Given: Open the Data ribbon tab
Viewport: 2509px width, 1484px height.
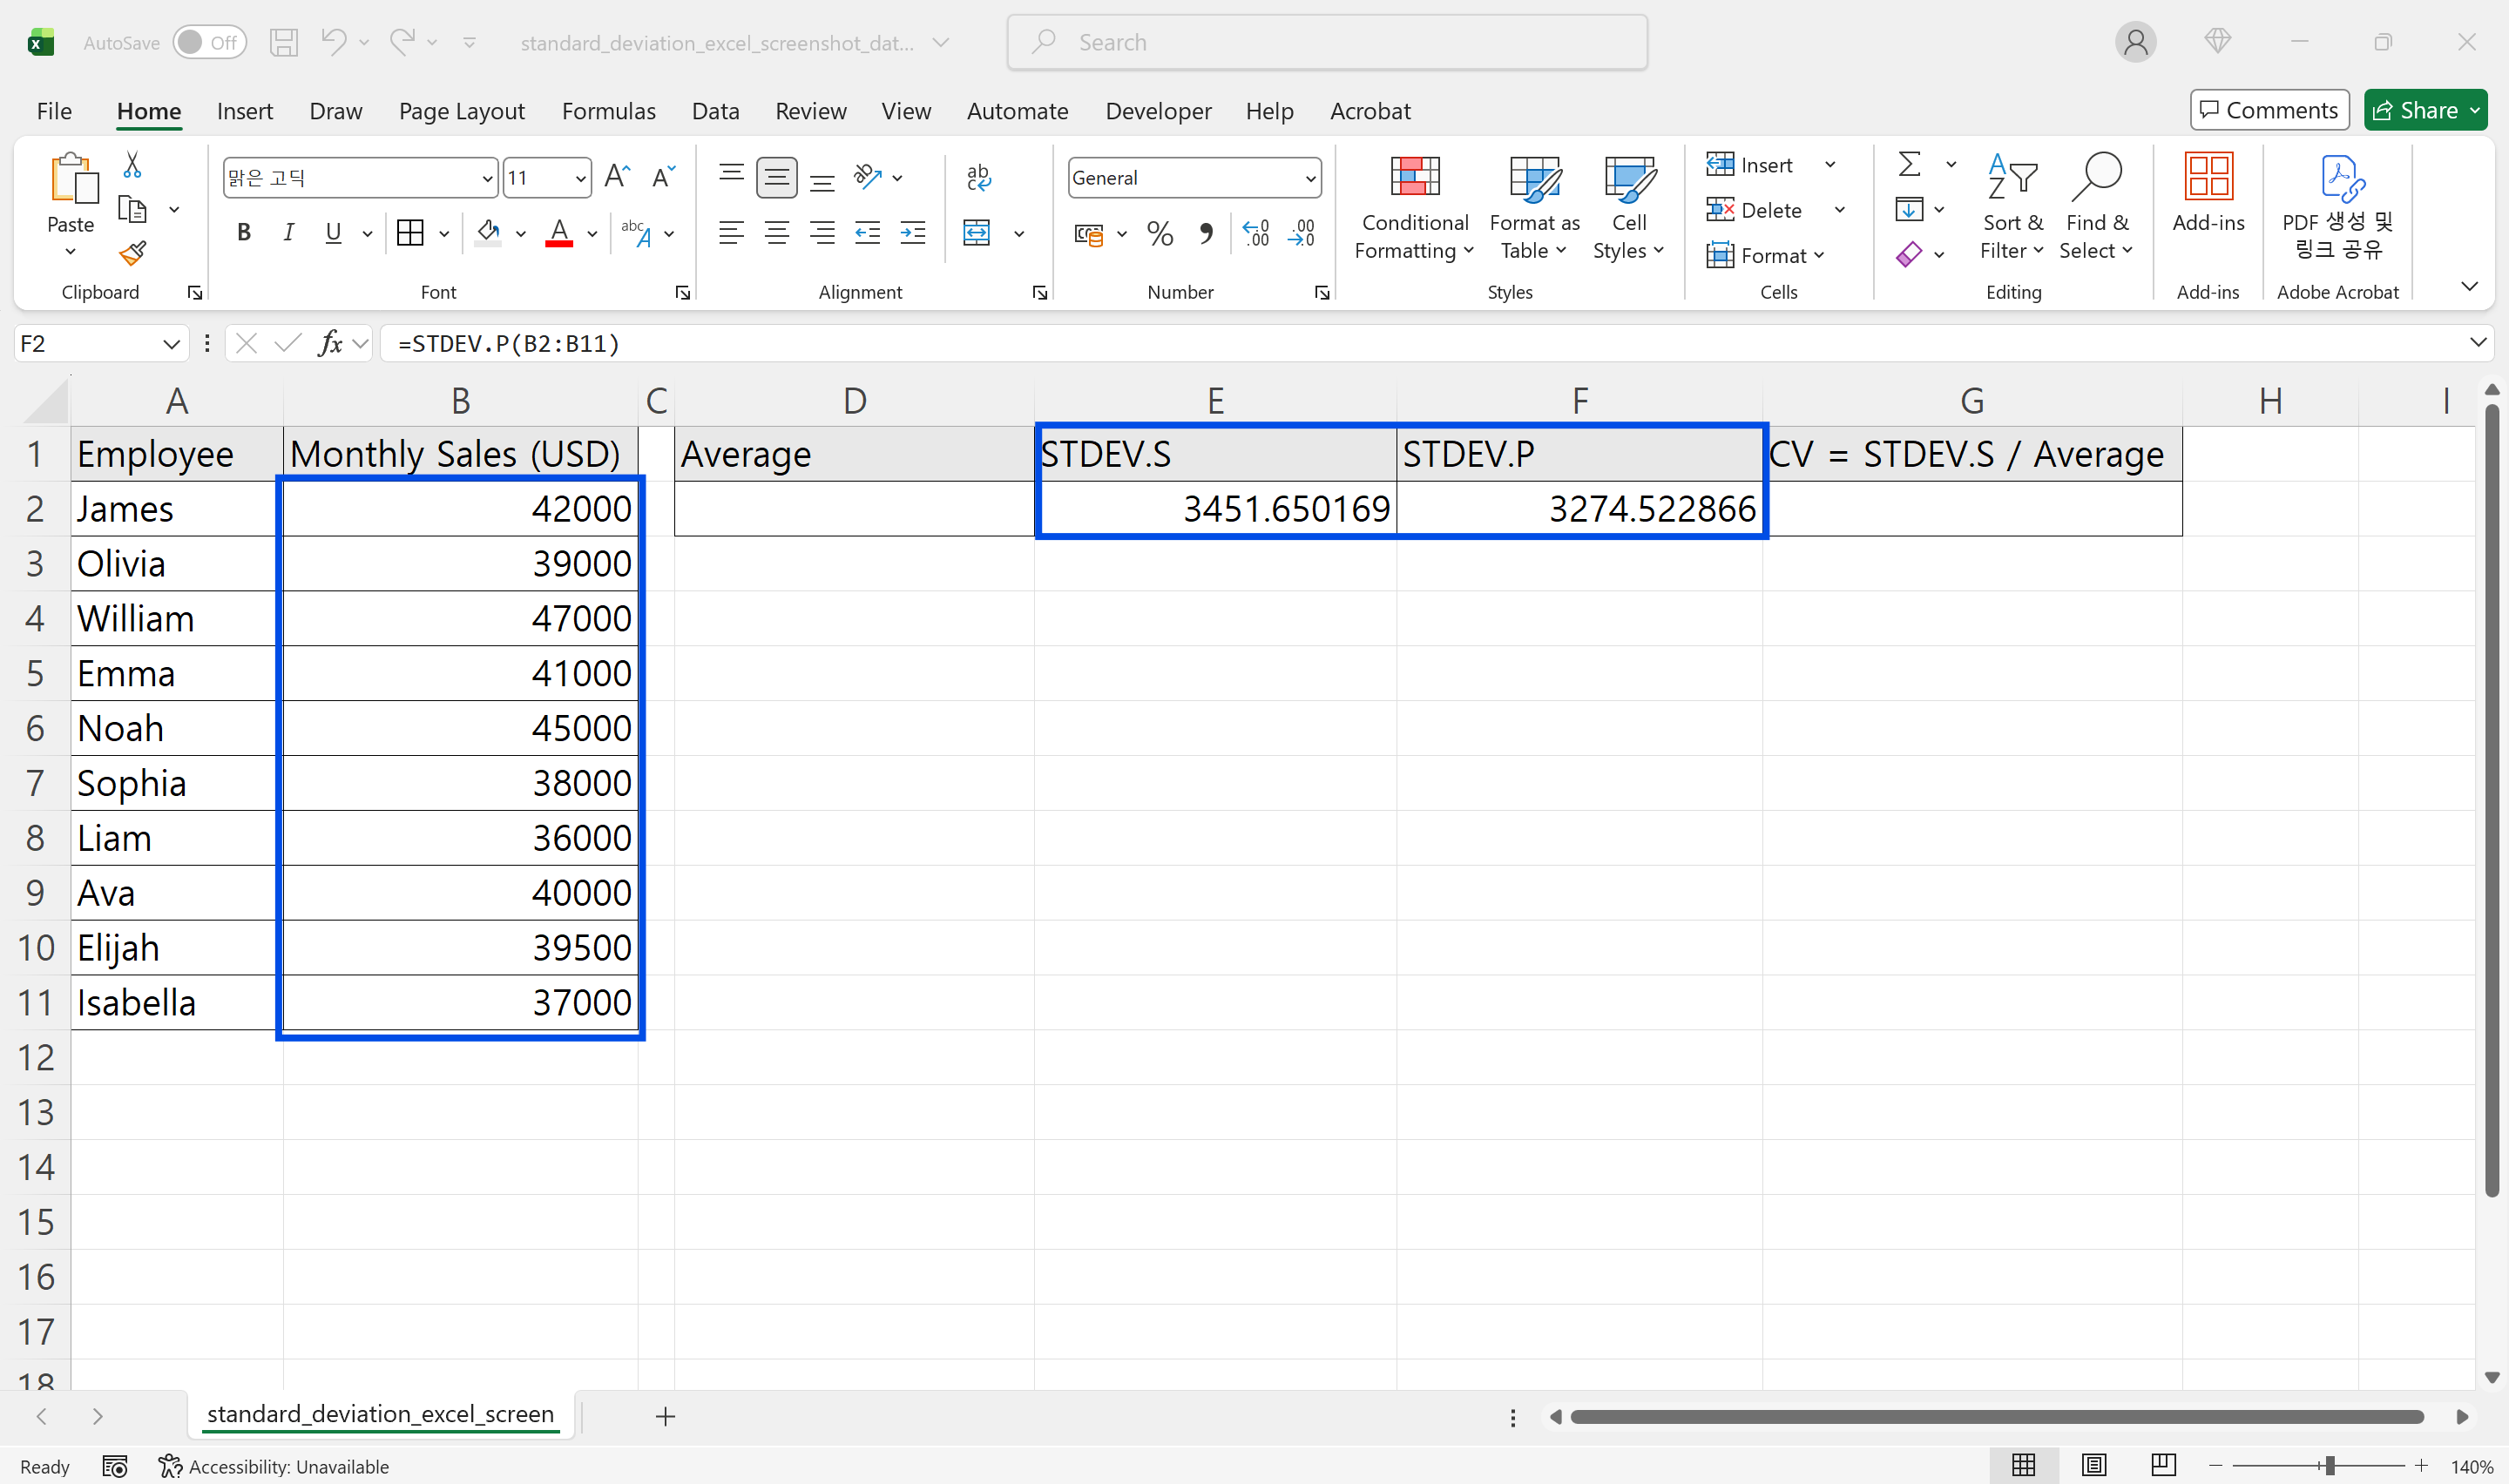Looking at the screenshot, I should coord(715,111).
